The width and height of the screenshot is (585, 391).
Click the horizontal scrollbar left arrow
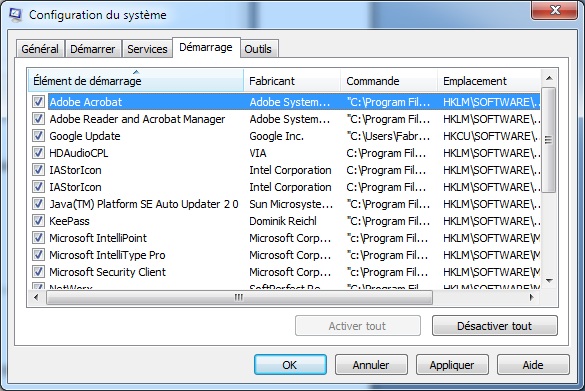[x=36, y=297]
